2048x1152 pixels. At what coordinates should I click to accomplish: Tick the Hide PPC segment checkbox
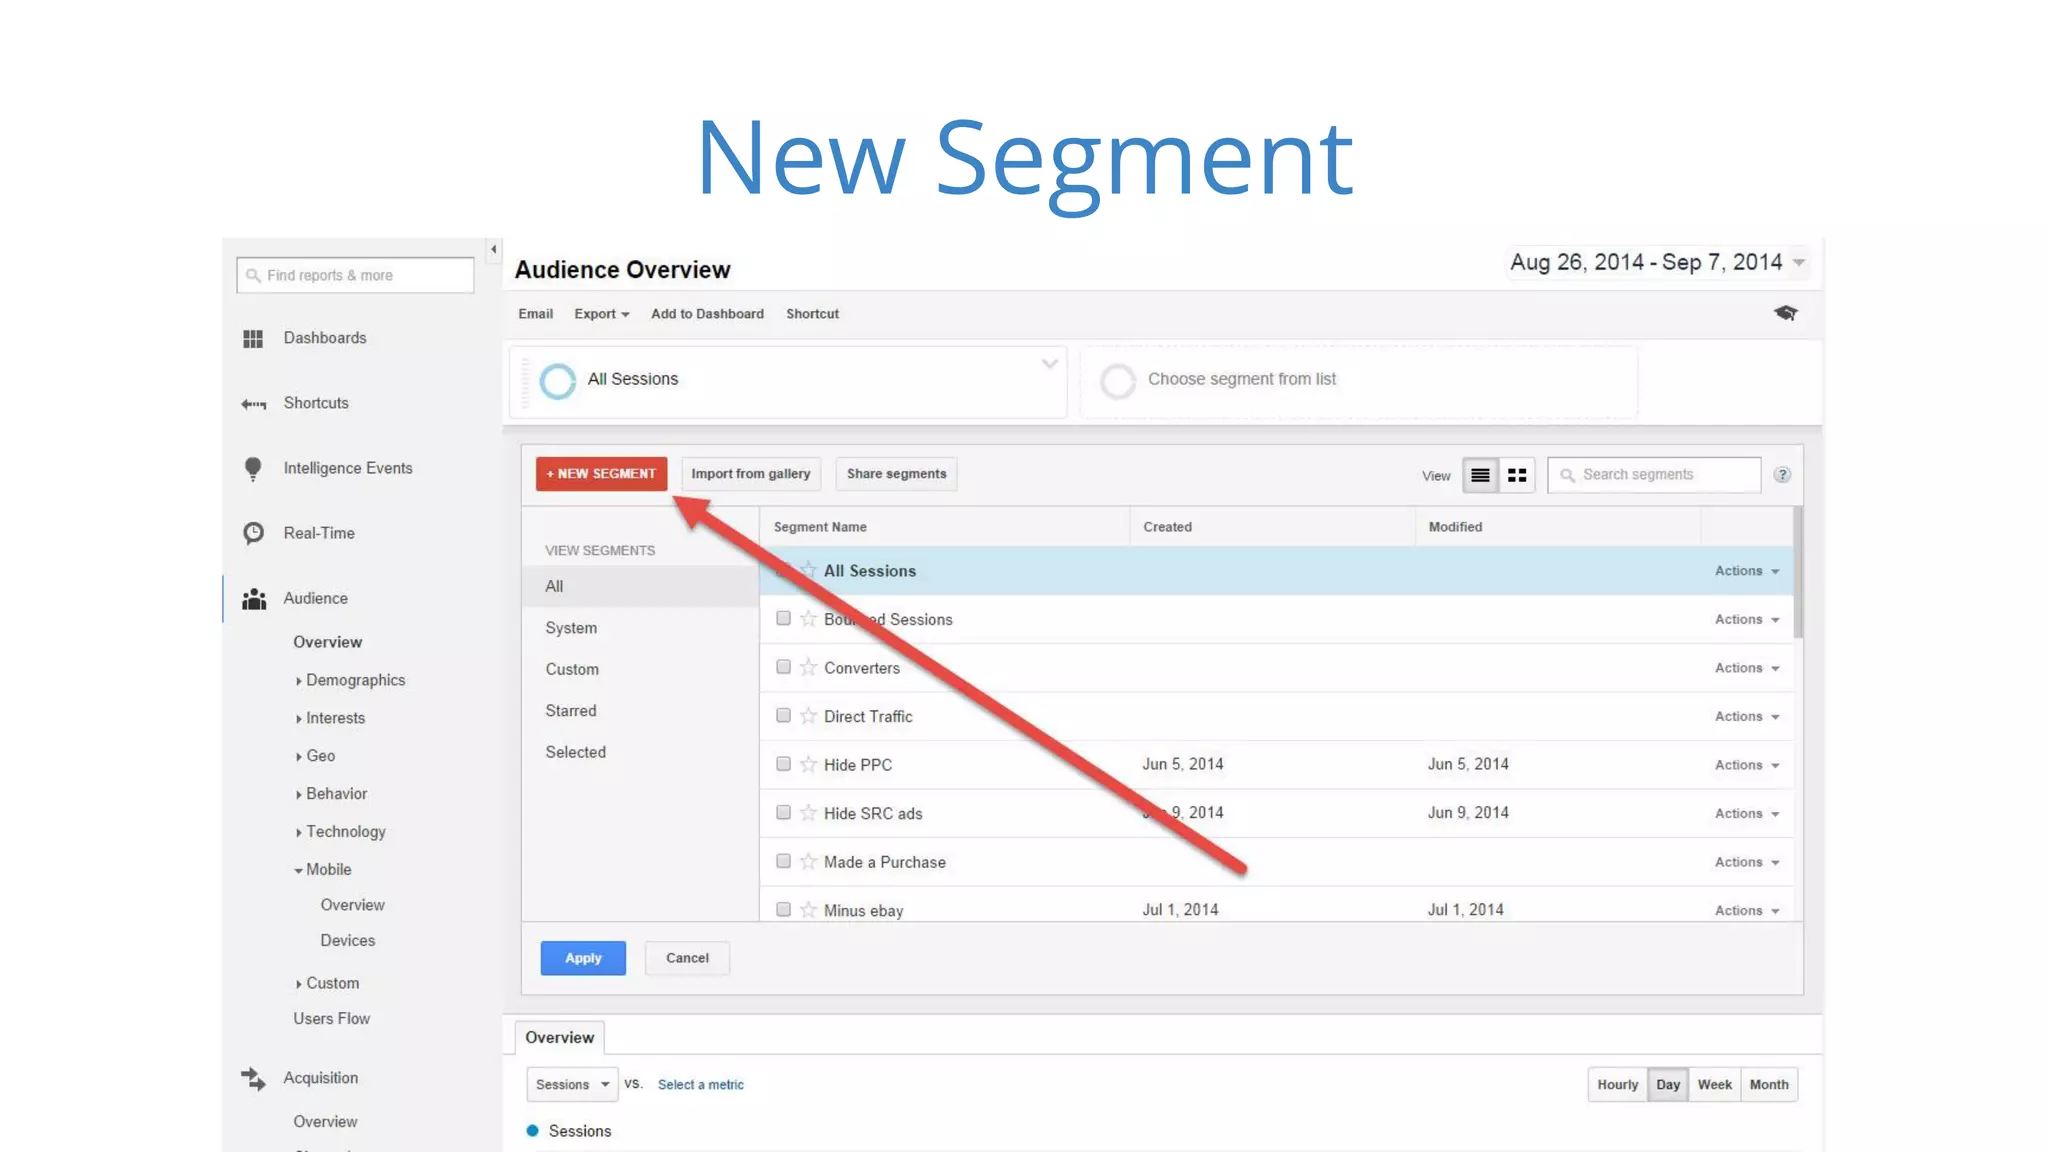point(783,764)
